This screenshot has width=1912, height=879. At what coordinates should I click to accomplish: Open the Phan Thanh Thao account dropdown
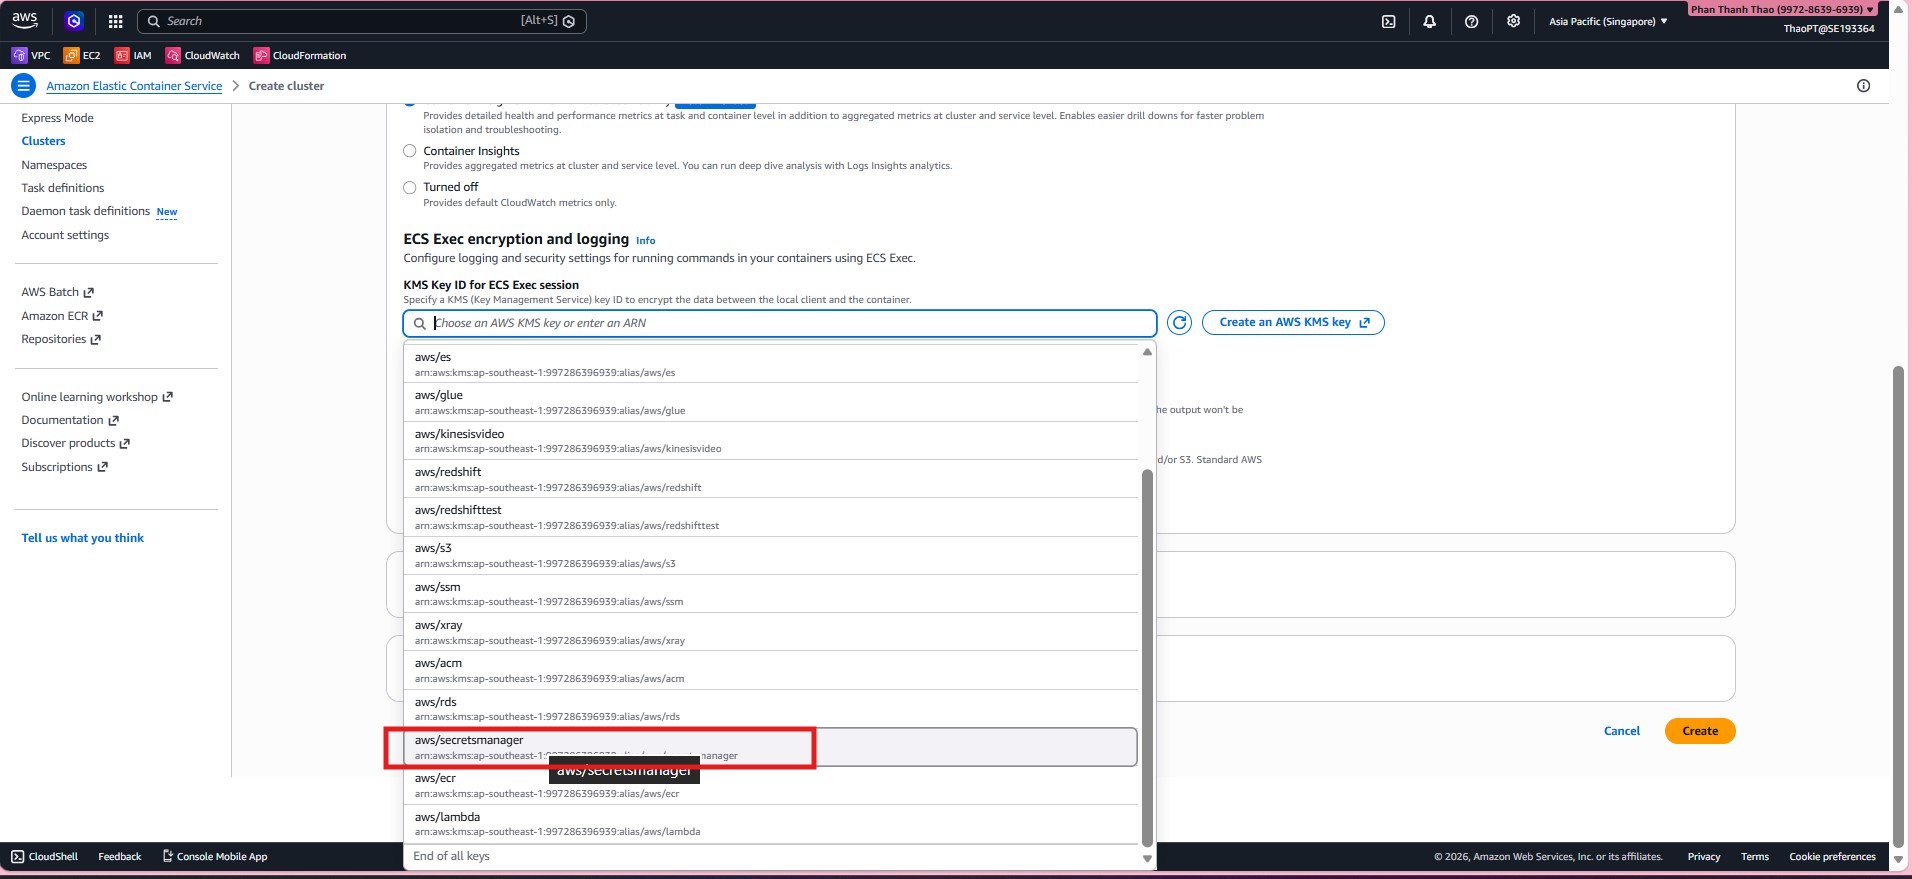click(1781, 9)
